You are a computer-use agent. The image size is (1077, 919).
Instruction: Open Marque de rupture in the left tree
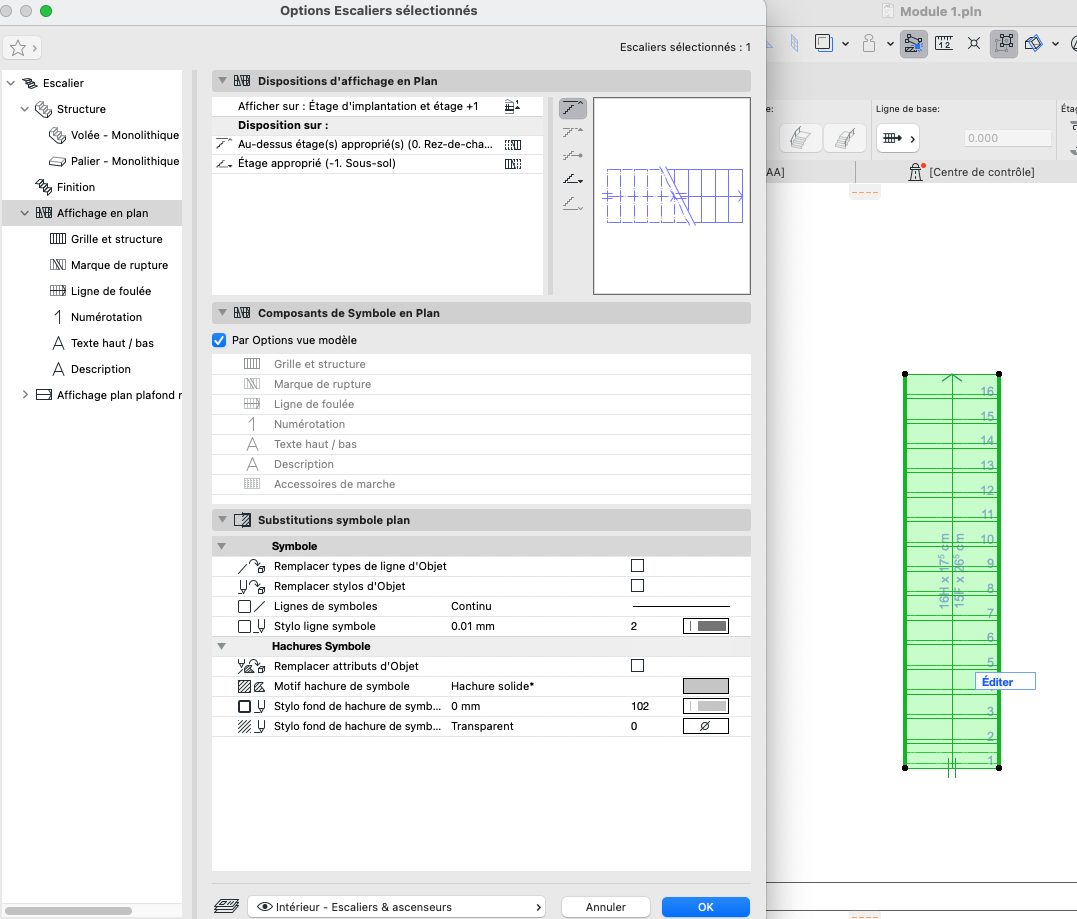pos(109,265)
